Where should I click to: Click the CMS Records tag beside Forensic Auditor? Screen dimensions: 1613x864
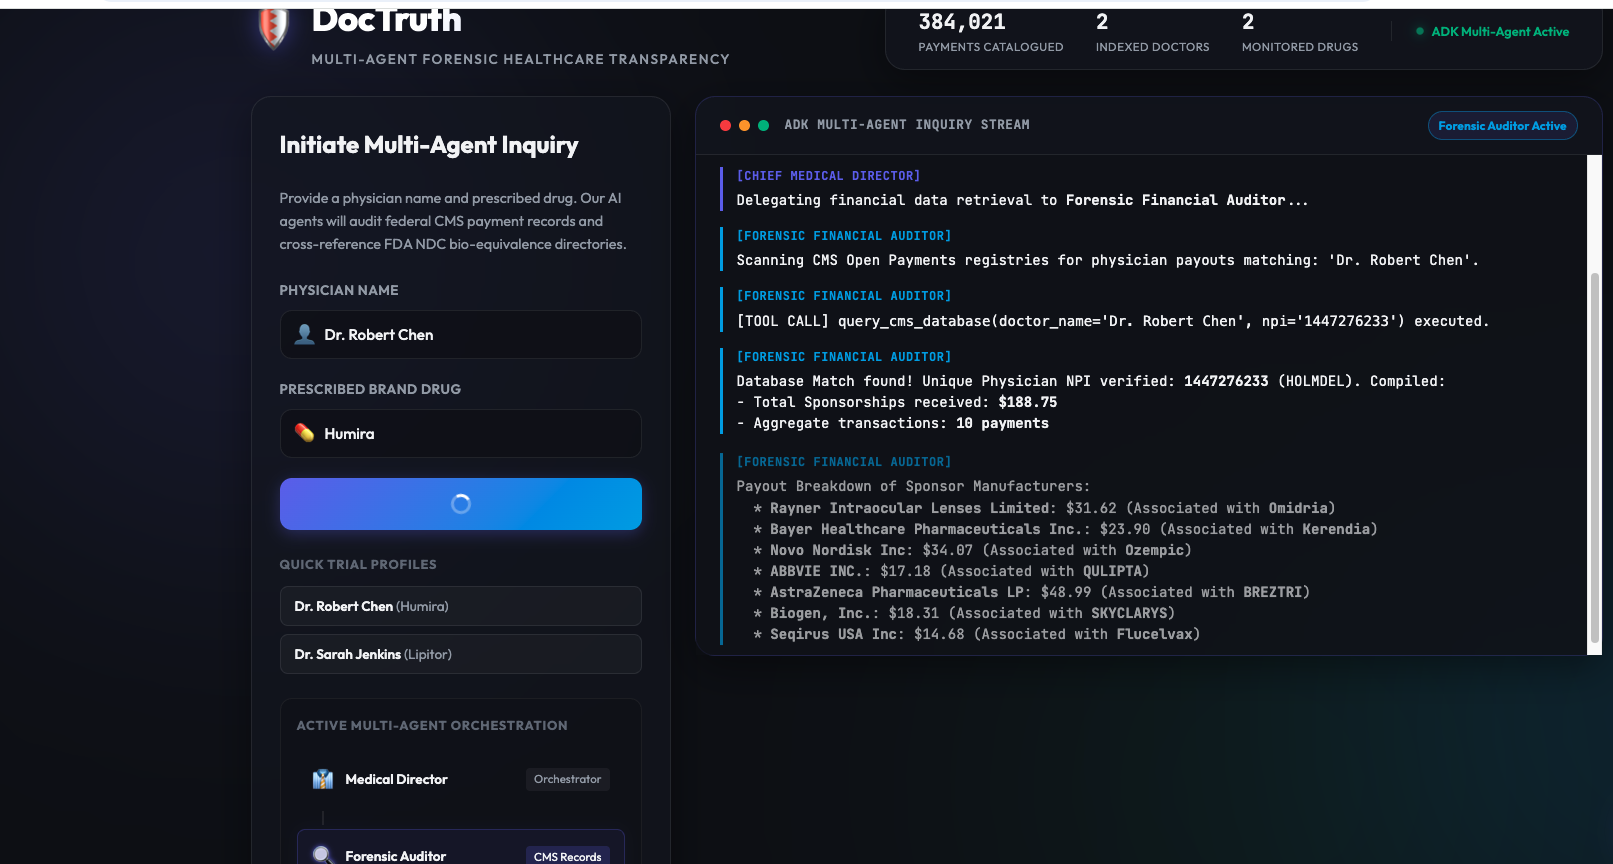567,856
